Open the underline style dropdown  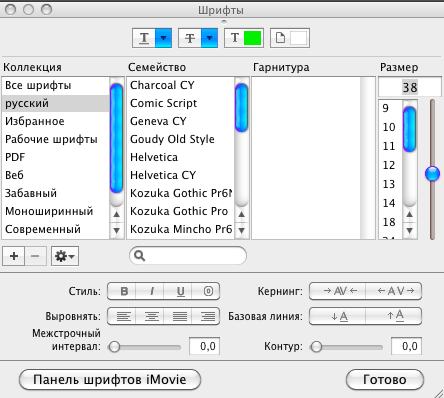pos(163,38)
